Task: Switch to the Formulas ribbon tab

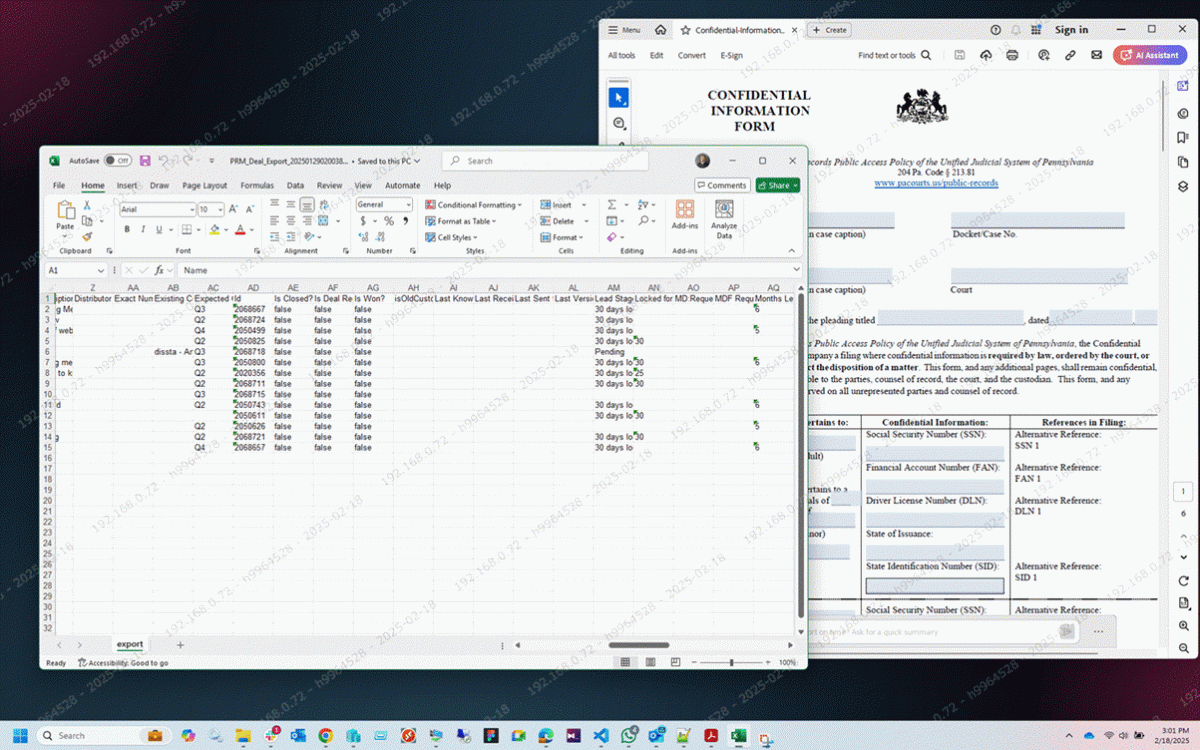Action: tap(257, 185)
